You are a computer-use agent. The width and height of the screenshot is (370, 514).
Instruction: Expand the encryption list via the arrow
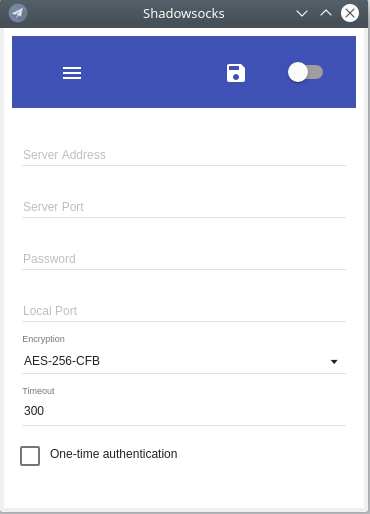pos(334,362)
